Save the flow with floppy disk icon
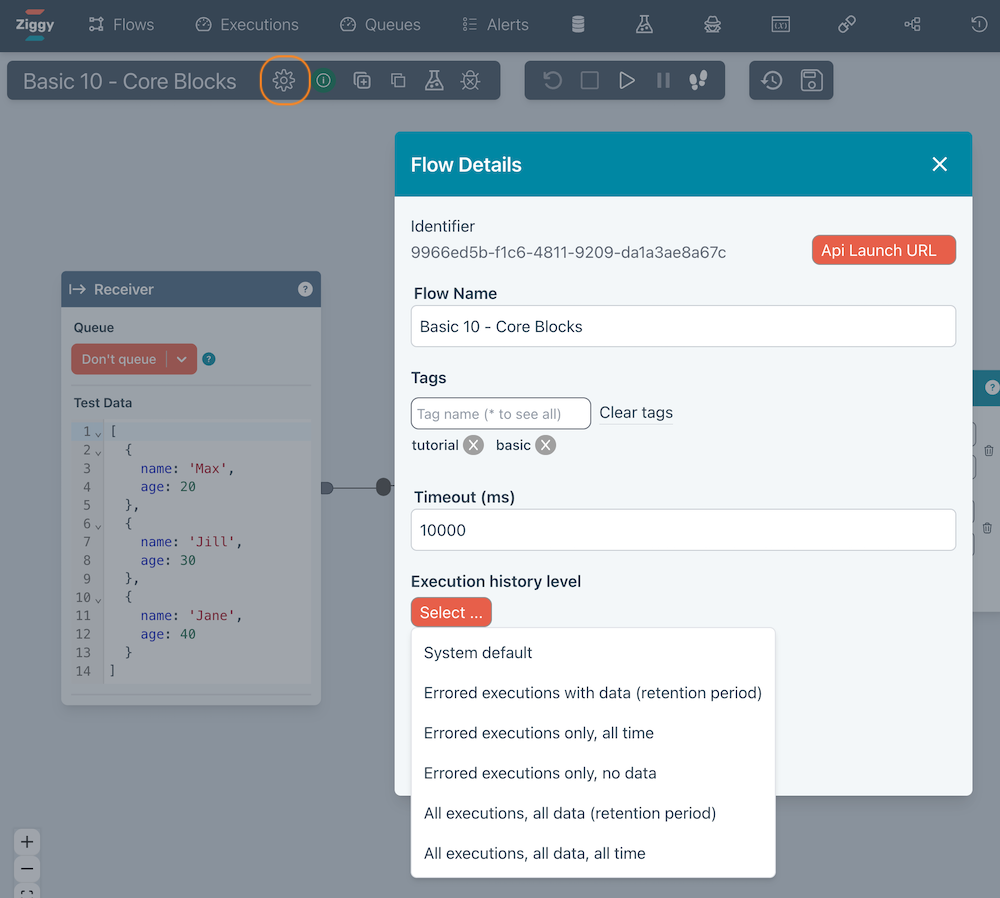The width and height of the screenshot is (1000, 898). (811, 80)
